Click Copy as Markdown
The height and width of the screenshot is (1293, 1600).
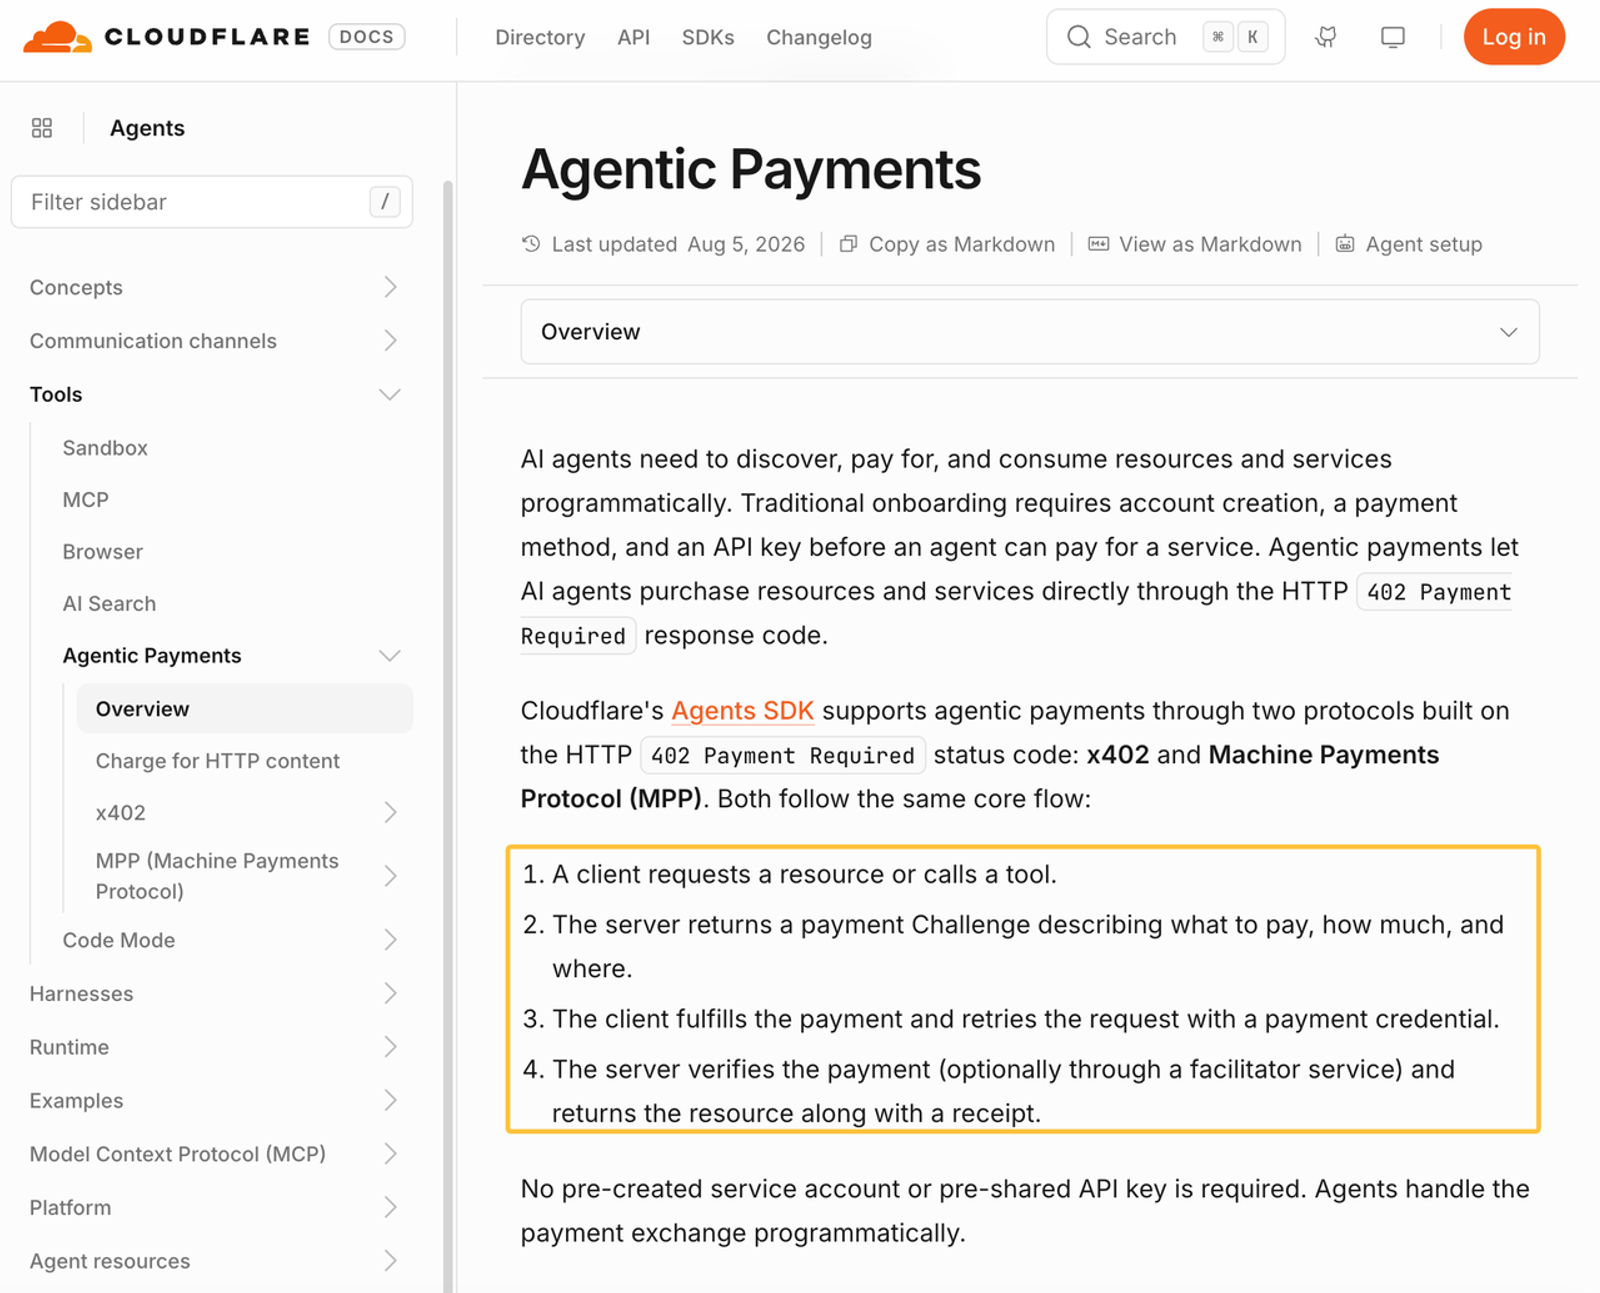946,244
